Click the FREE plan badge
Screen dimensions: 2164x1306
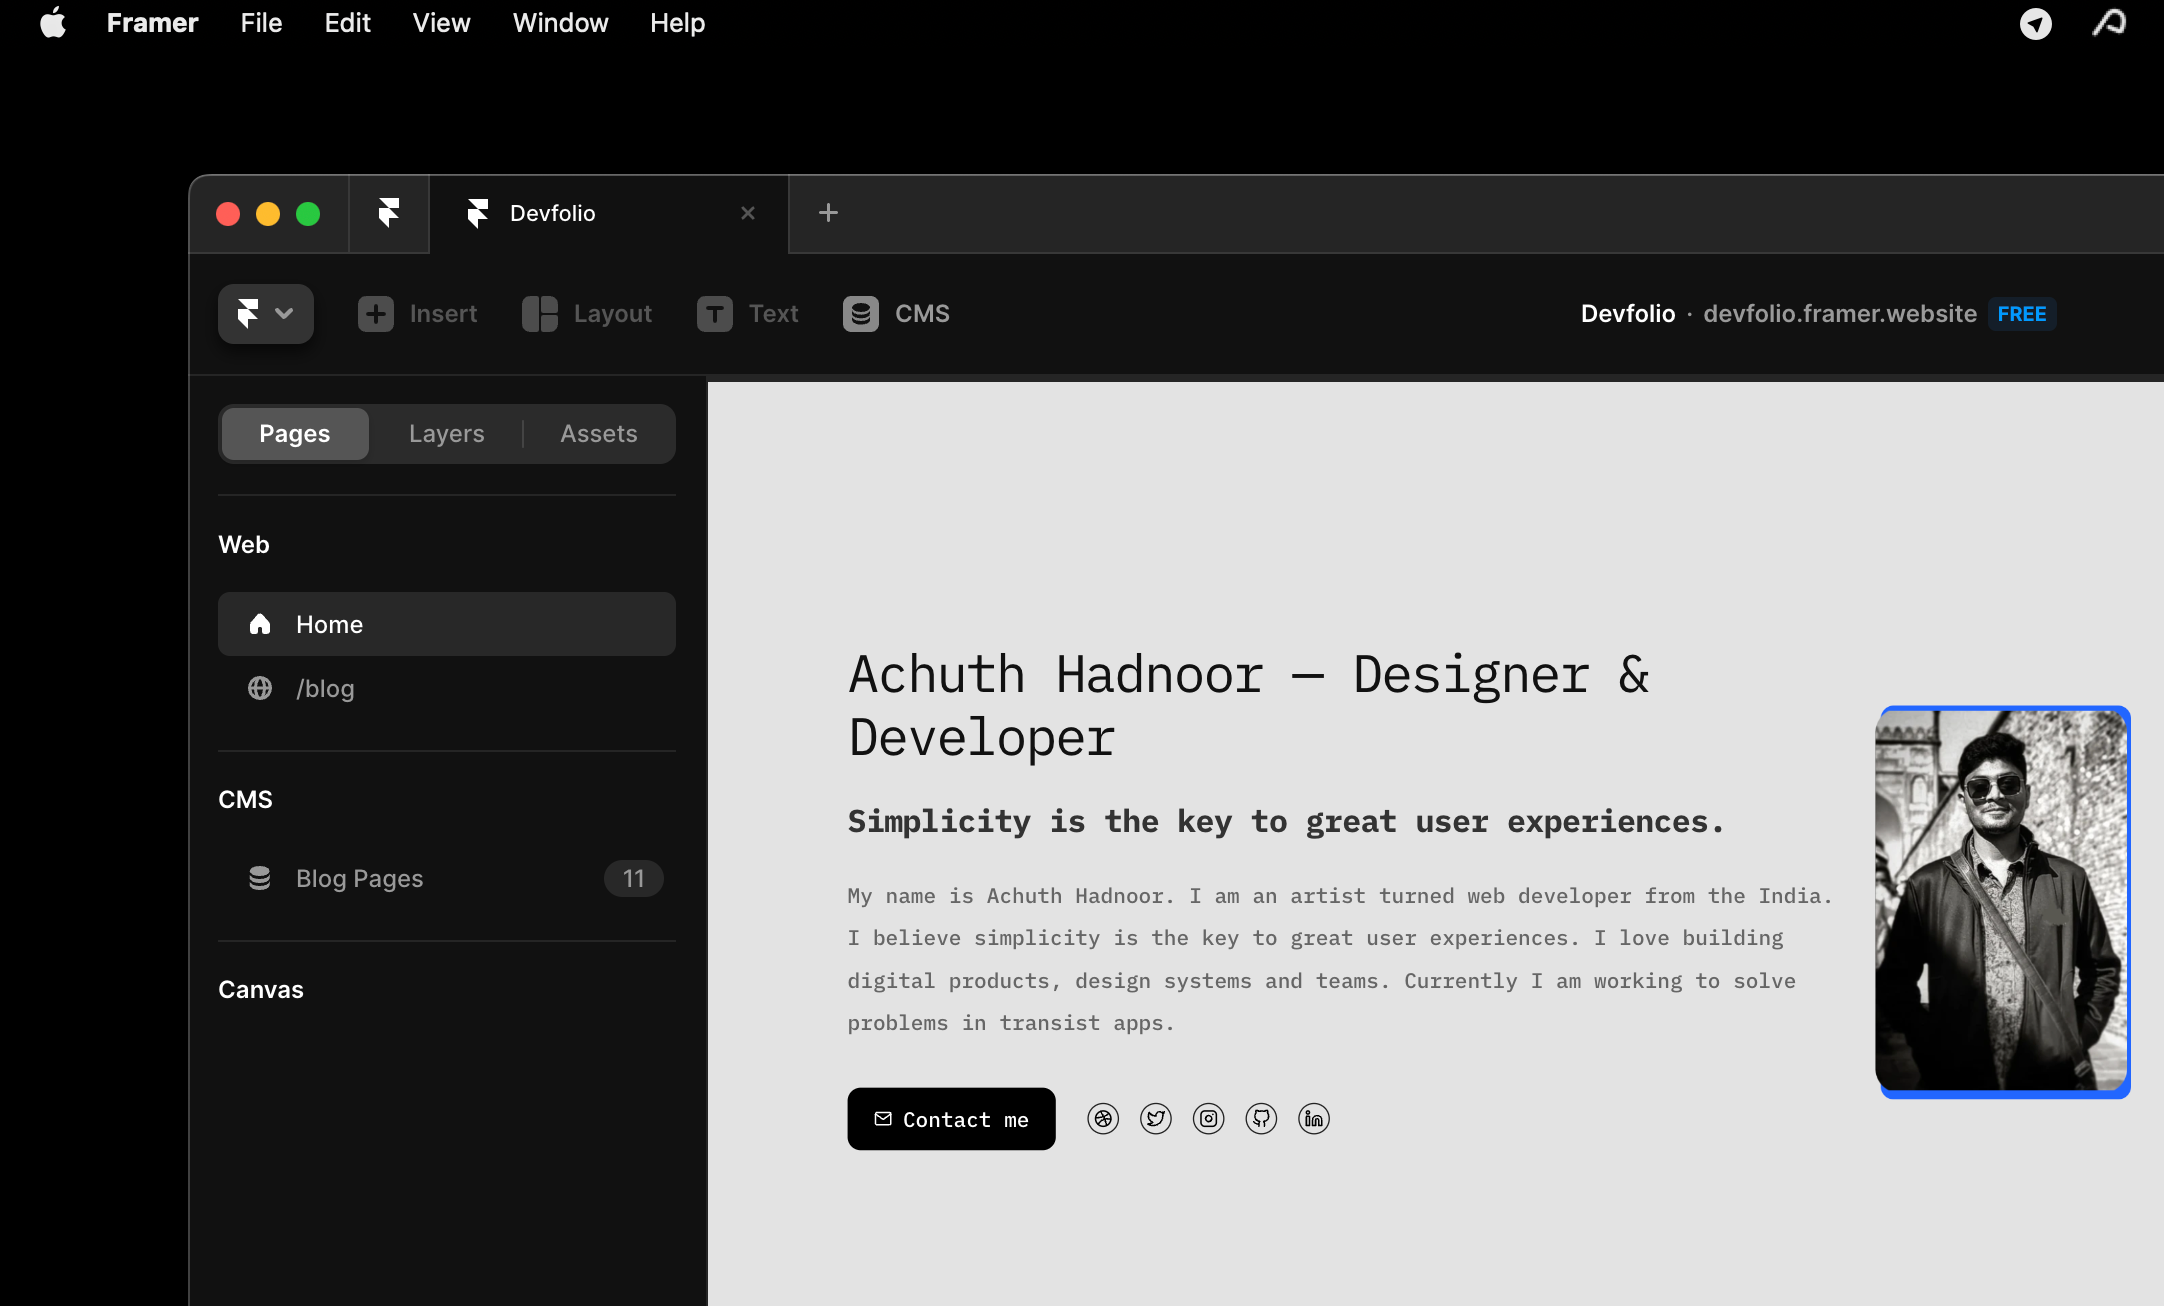2021,313
